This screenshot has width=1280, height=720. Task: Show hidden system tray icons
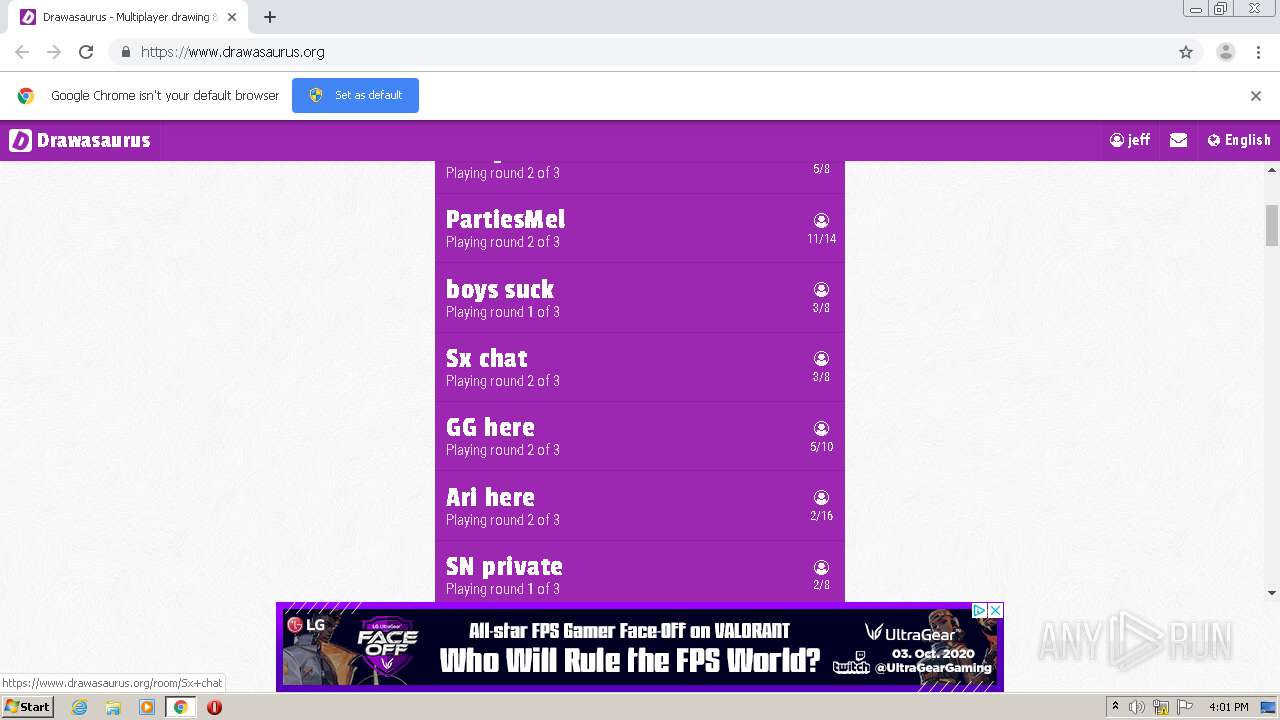click(x=1115, y=707)
